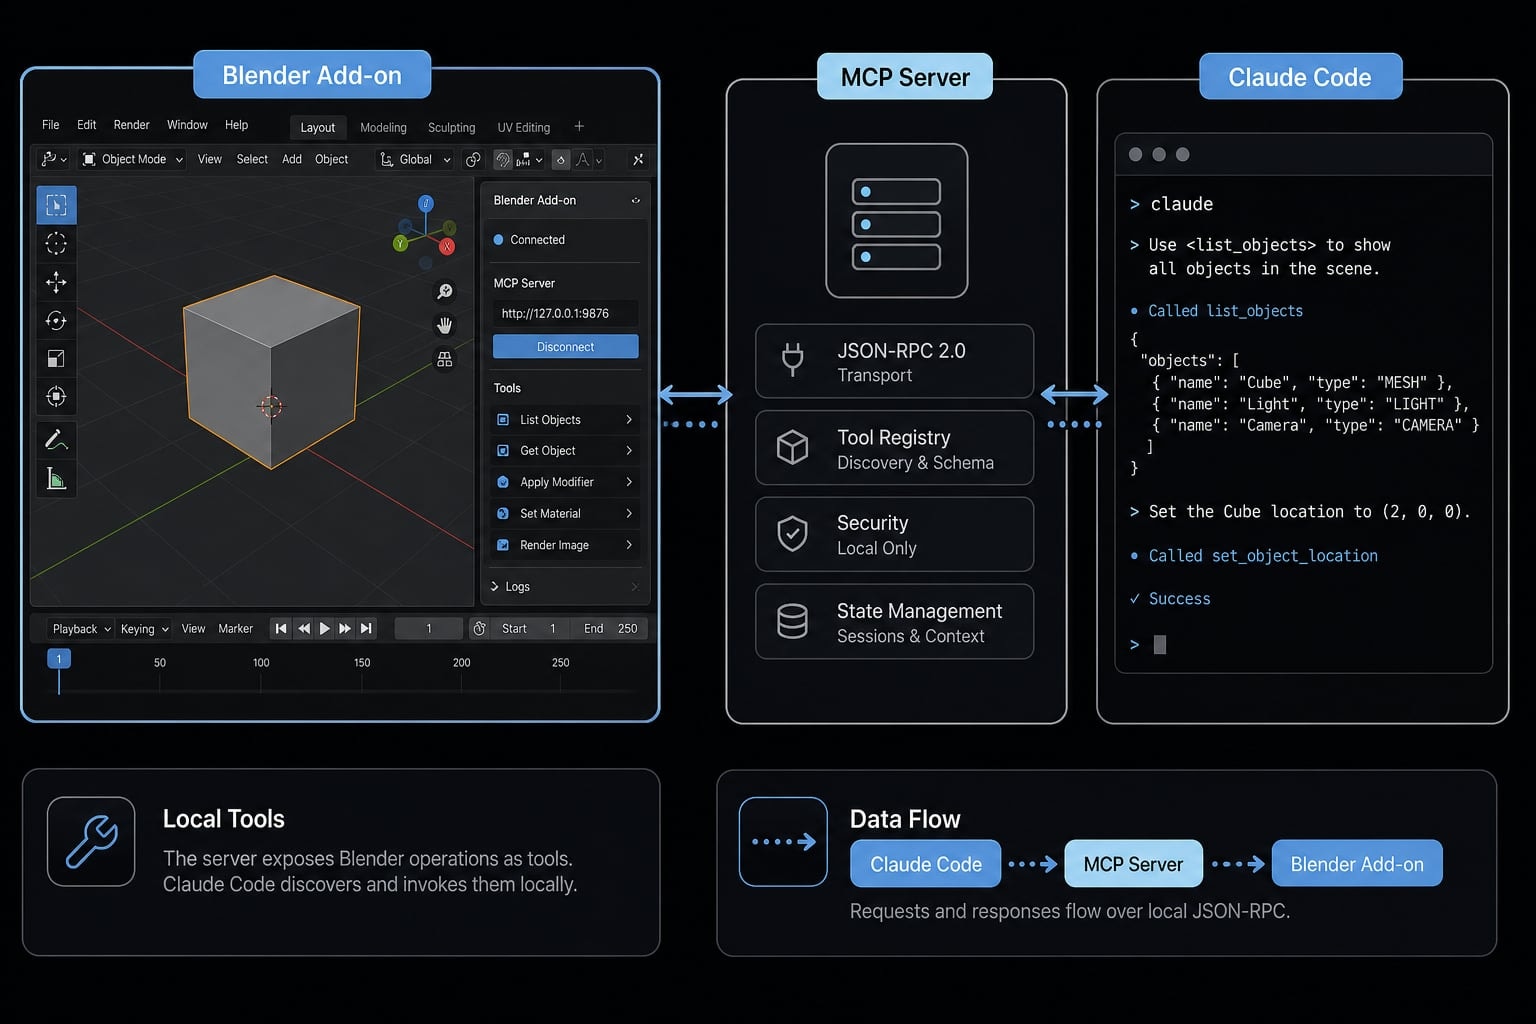This screenshot has width=1536, height=1024.
Task: Click the current frame field showing 1
Action: point(429,629)
